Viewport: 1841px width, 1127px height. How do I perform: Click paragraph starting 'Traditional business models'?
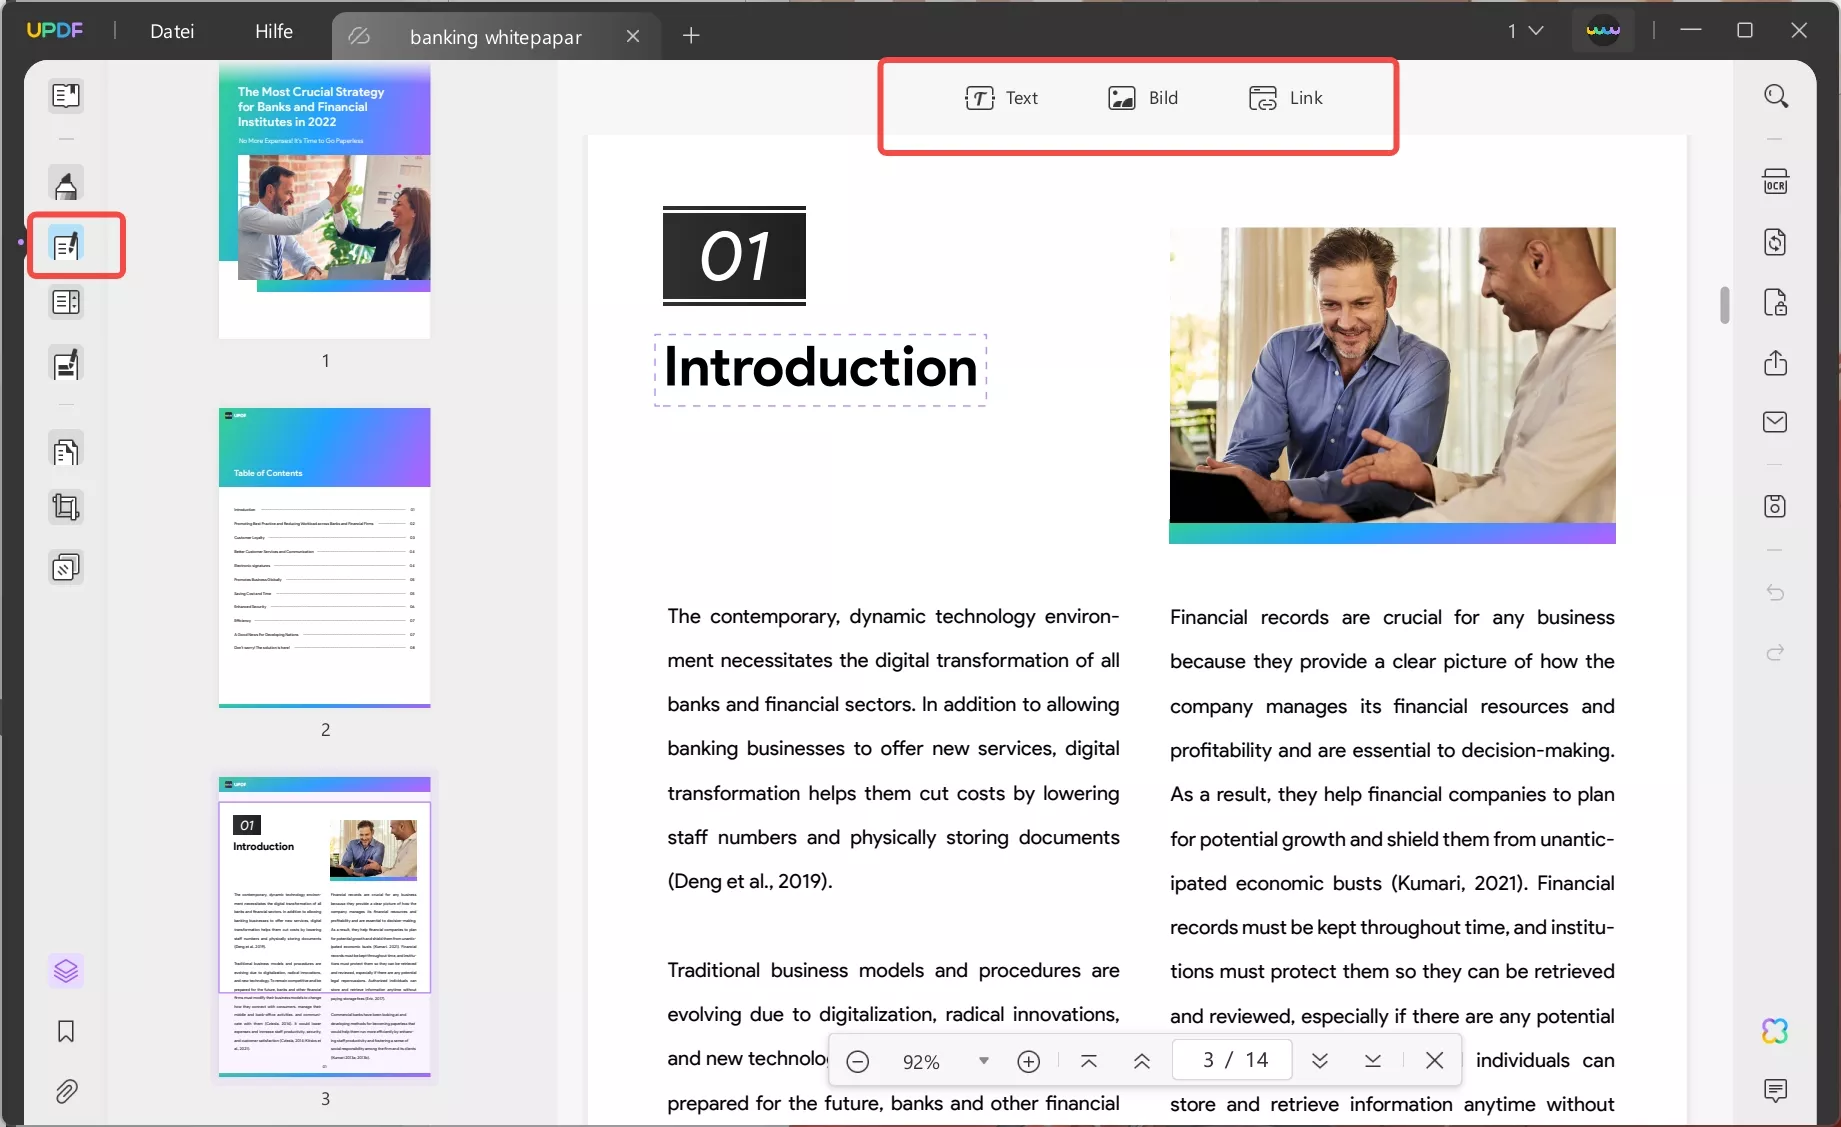coord(893,1036)
